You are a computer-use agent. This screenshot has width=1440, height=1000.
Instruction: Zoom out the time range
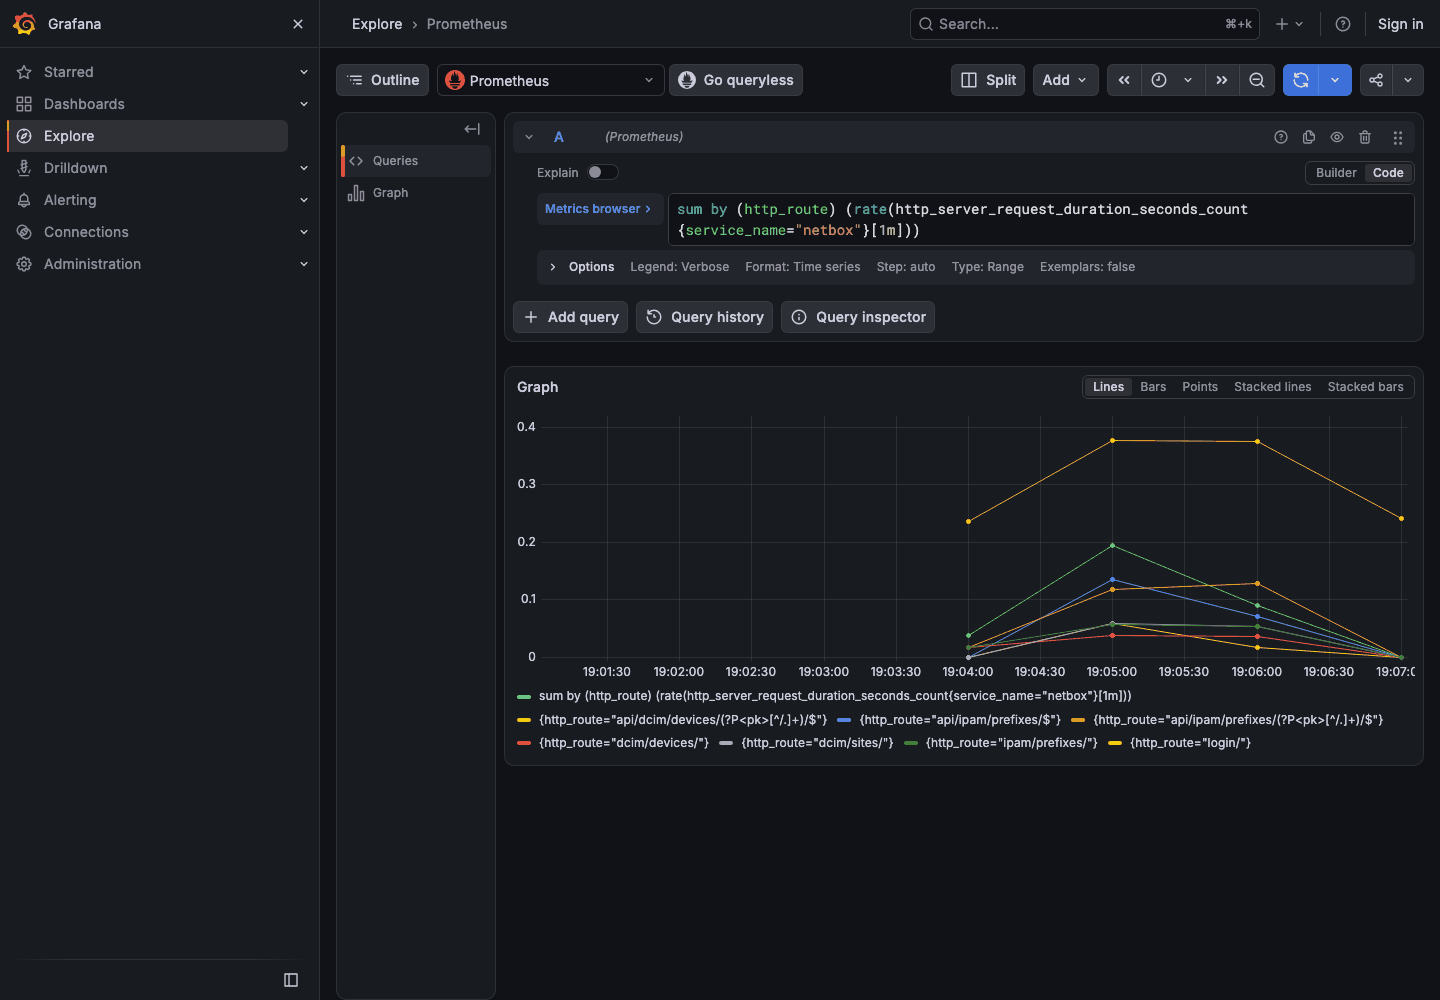[x=1257, y=80]
